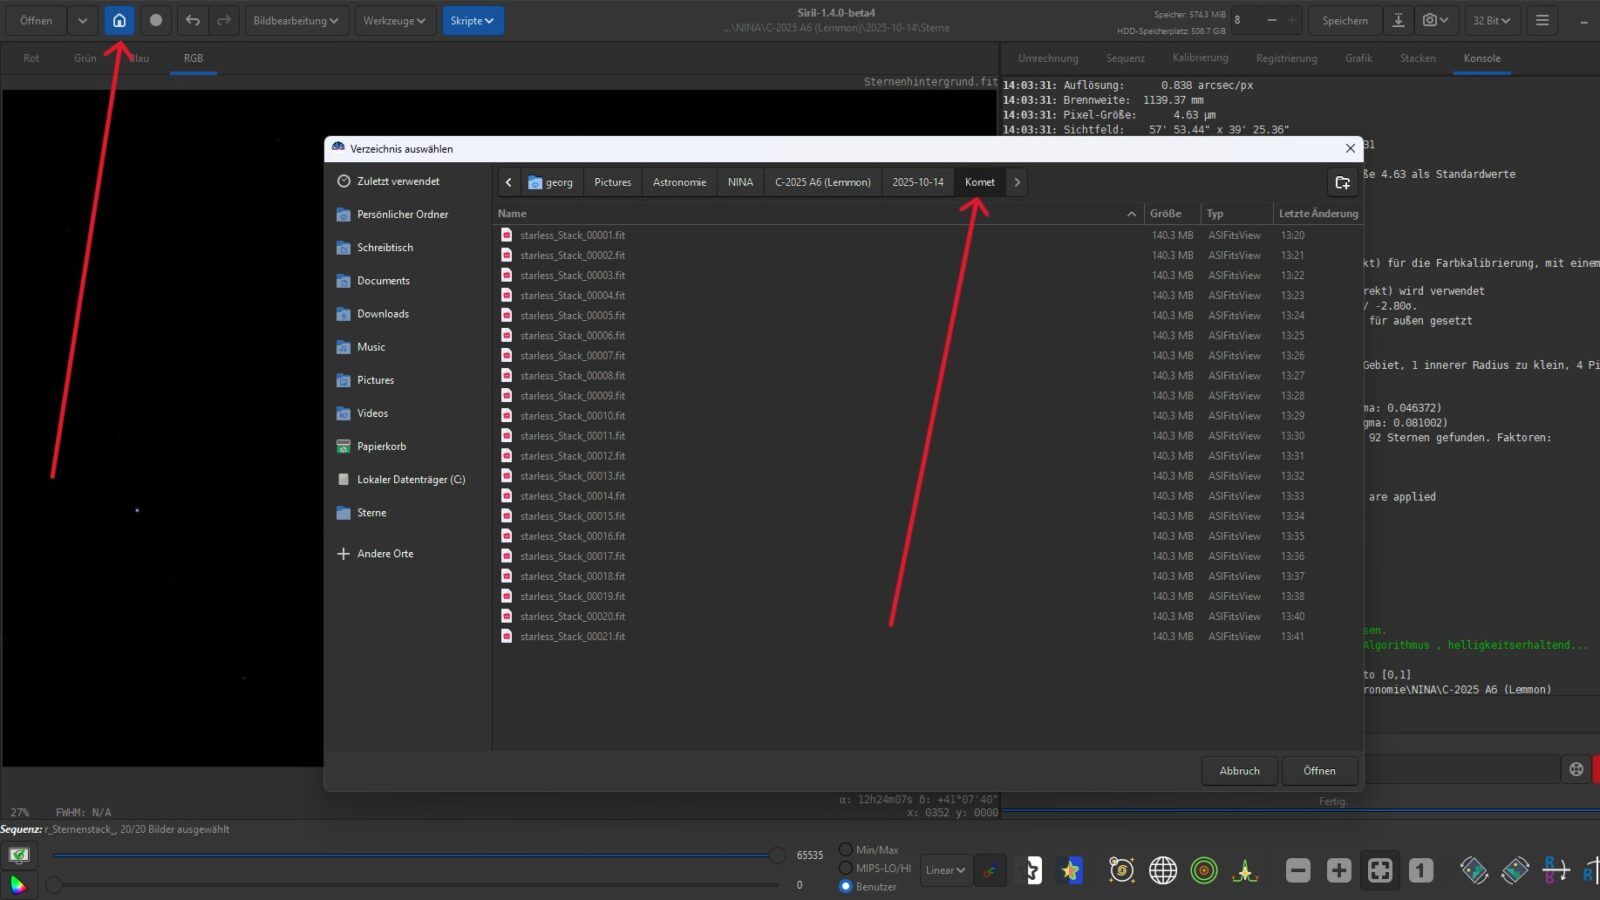Click the create new folder icon
The image size is (1600, 900).
[x=1342, y=182]
